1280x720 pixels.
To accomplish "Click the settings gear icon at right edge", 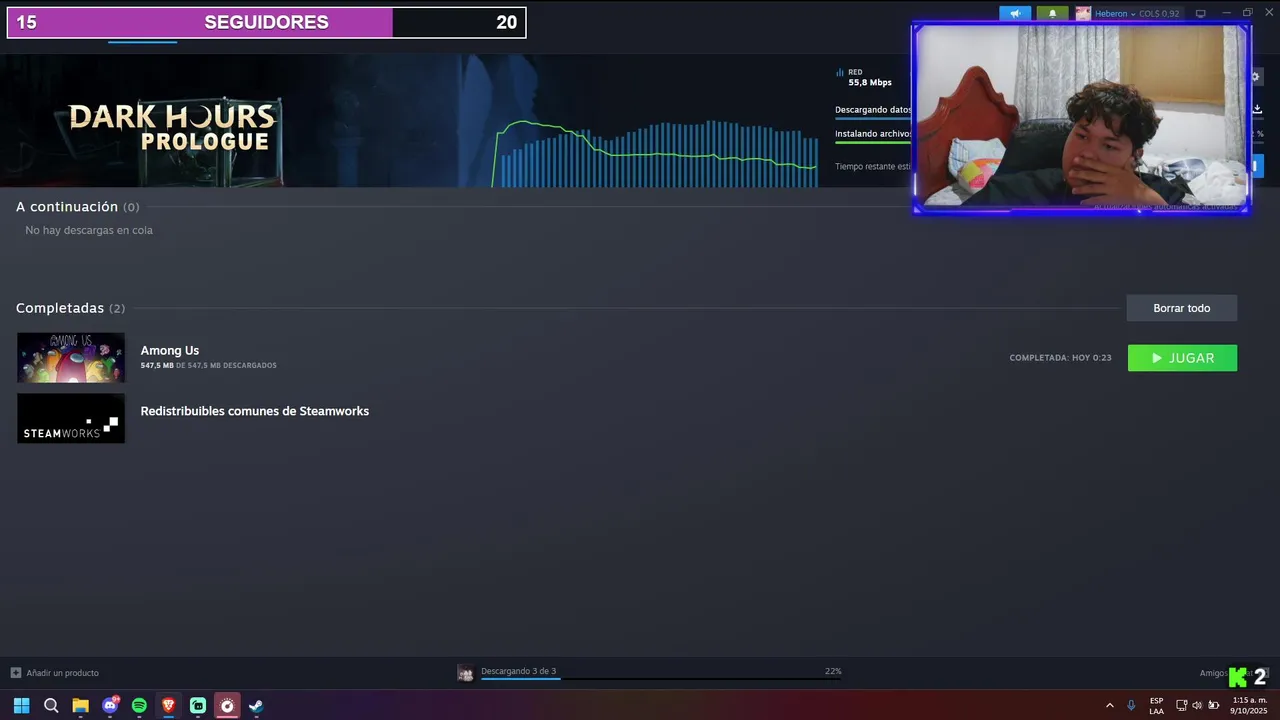I will click(x=1256, y=77).
